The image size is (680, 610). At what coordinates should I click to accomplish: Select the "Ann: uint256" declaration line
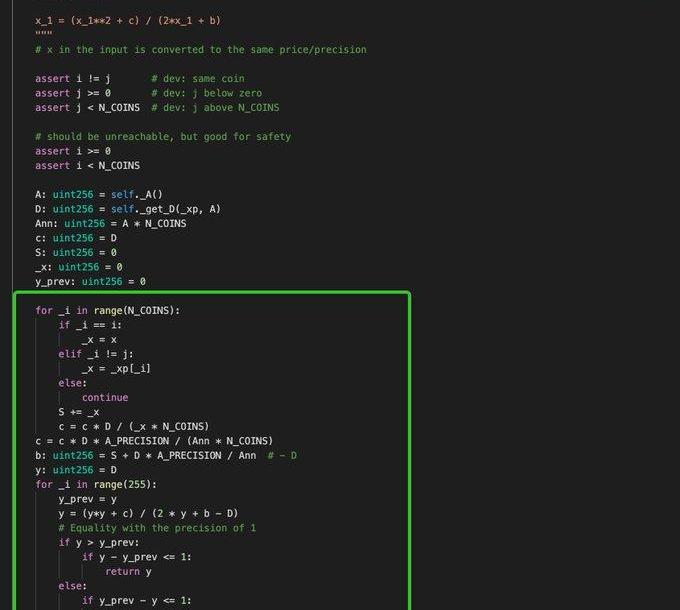[110, 223]
